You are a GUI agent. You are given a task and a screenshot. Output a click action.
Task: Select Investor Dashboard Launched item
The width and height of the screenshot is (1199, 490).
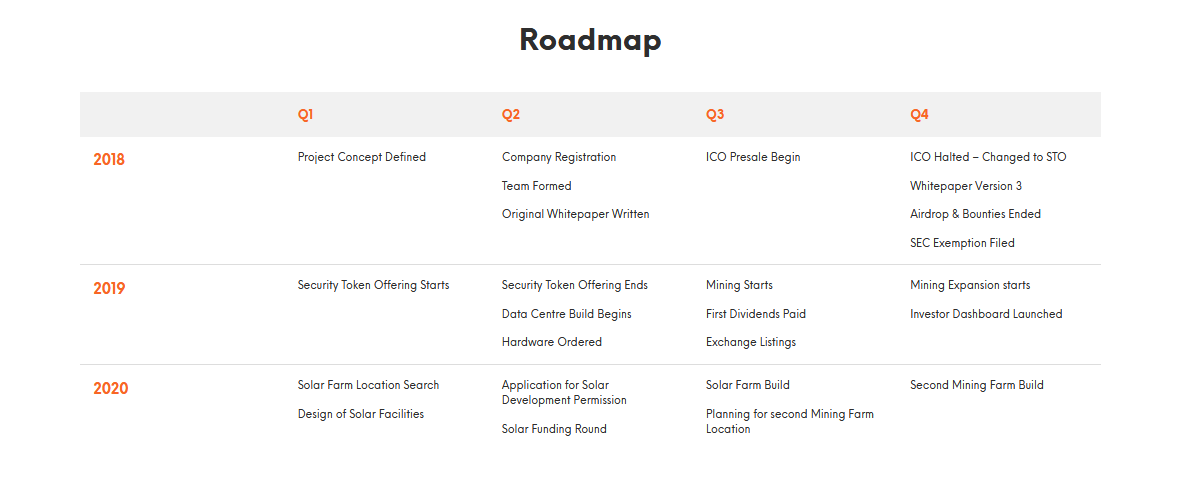986,314
